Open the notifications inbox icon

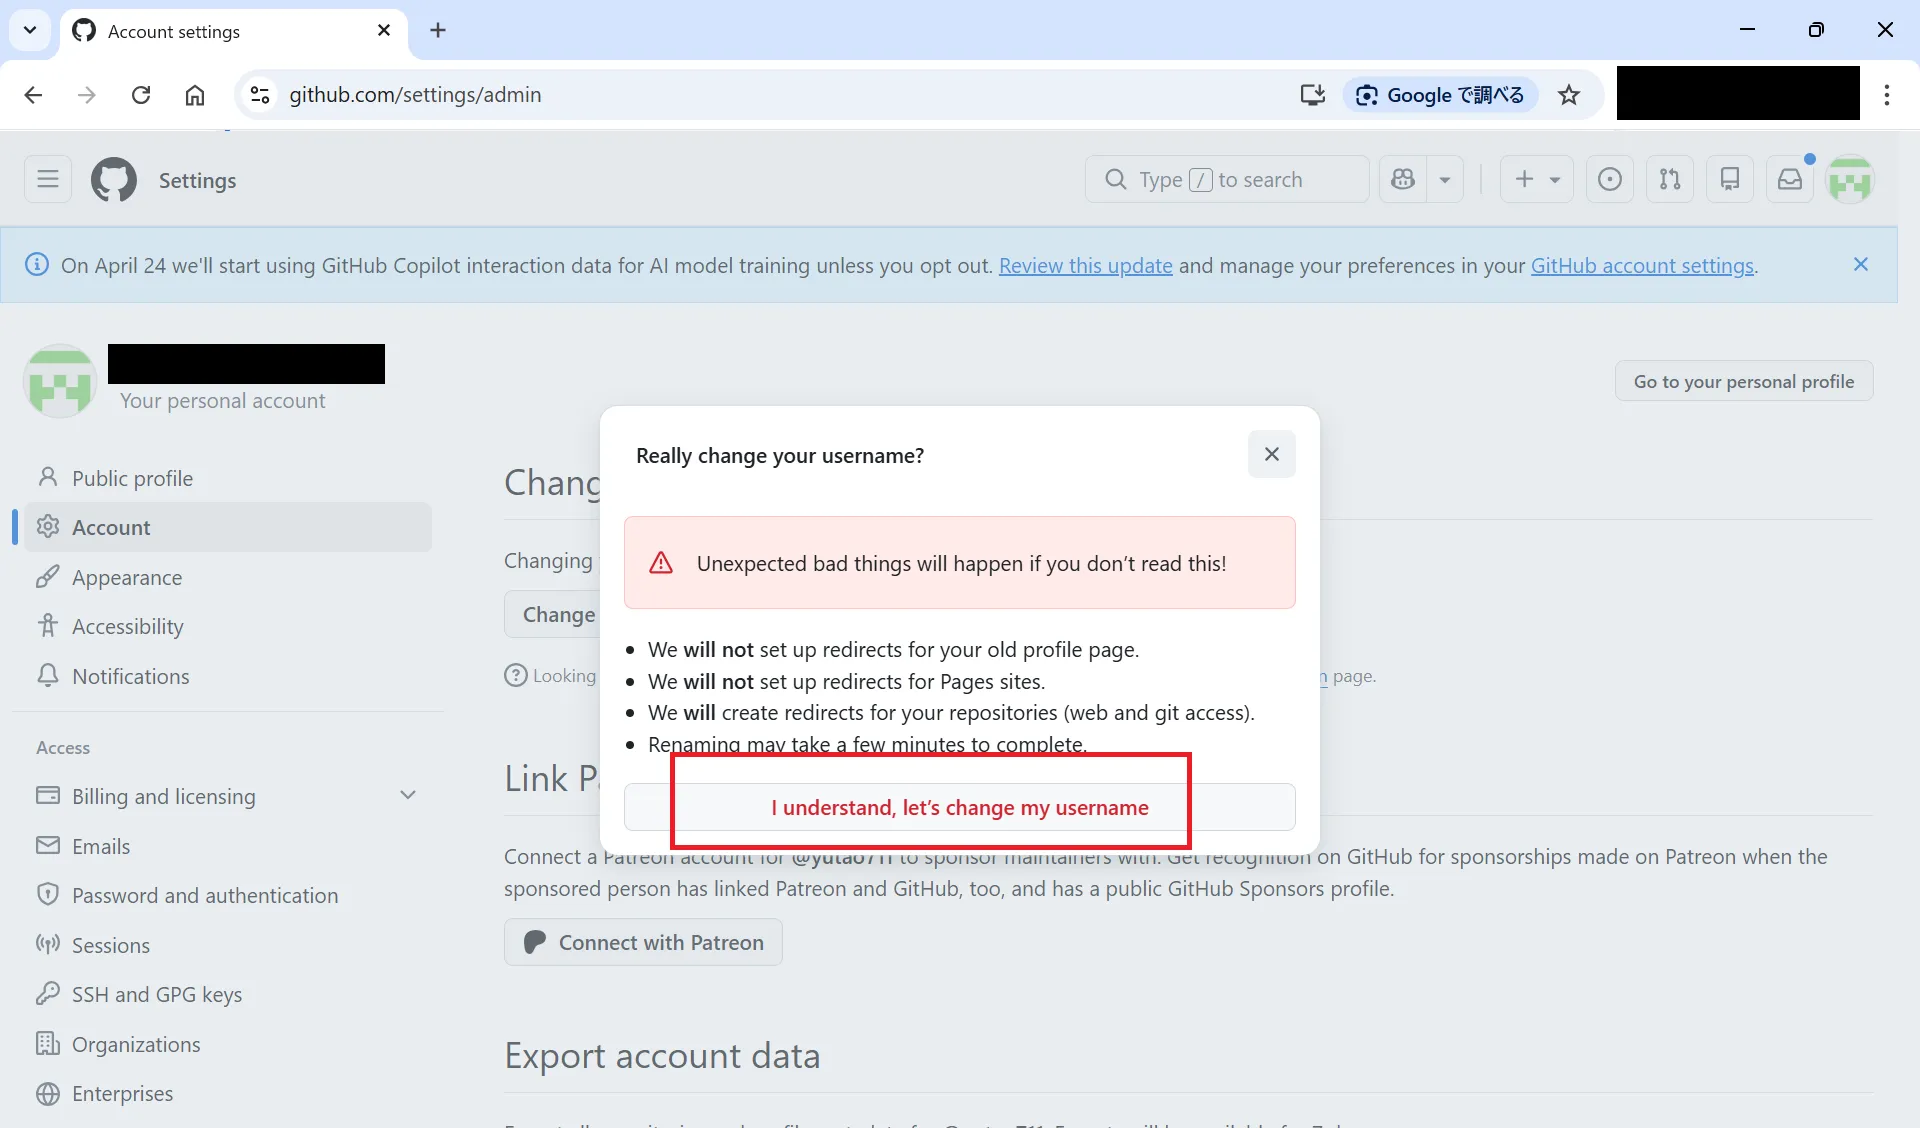coord(1790,180)
